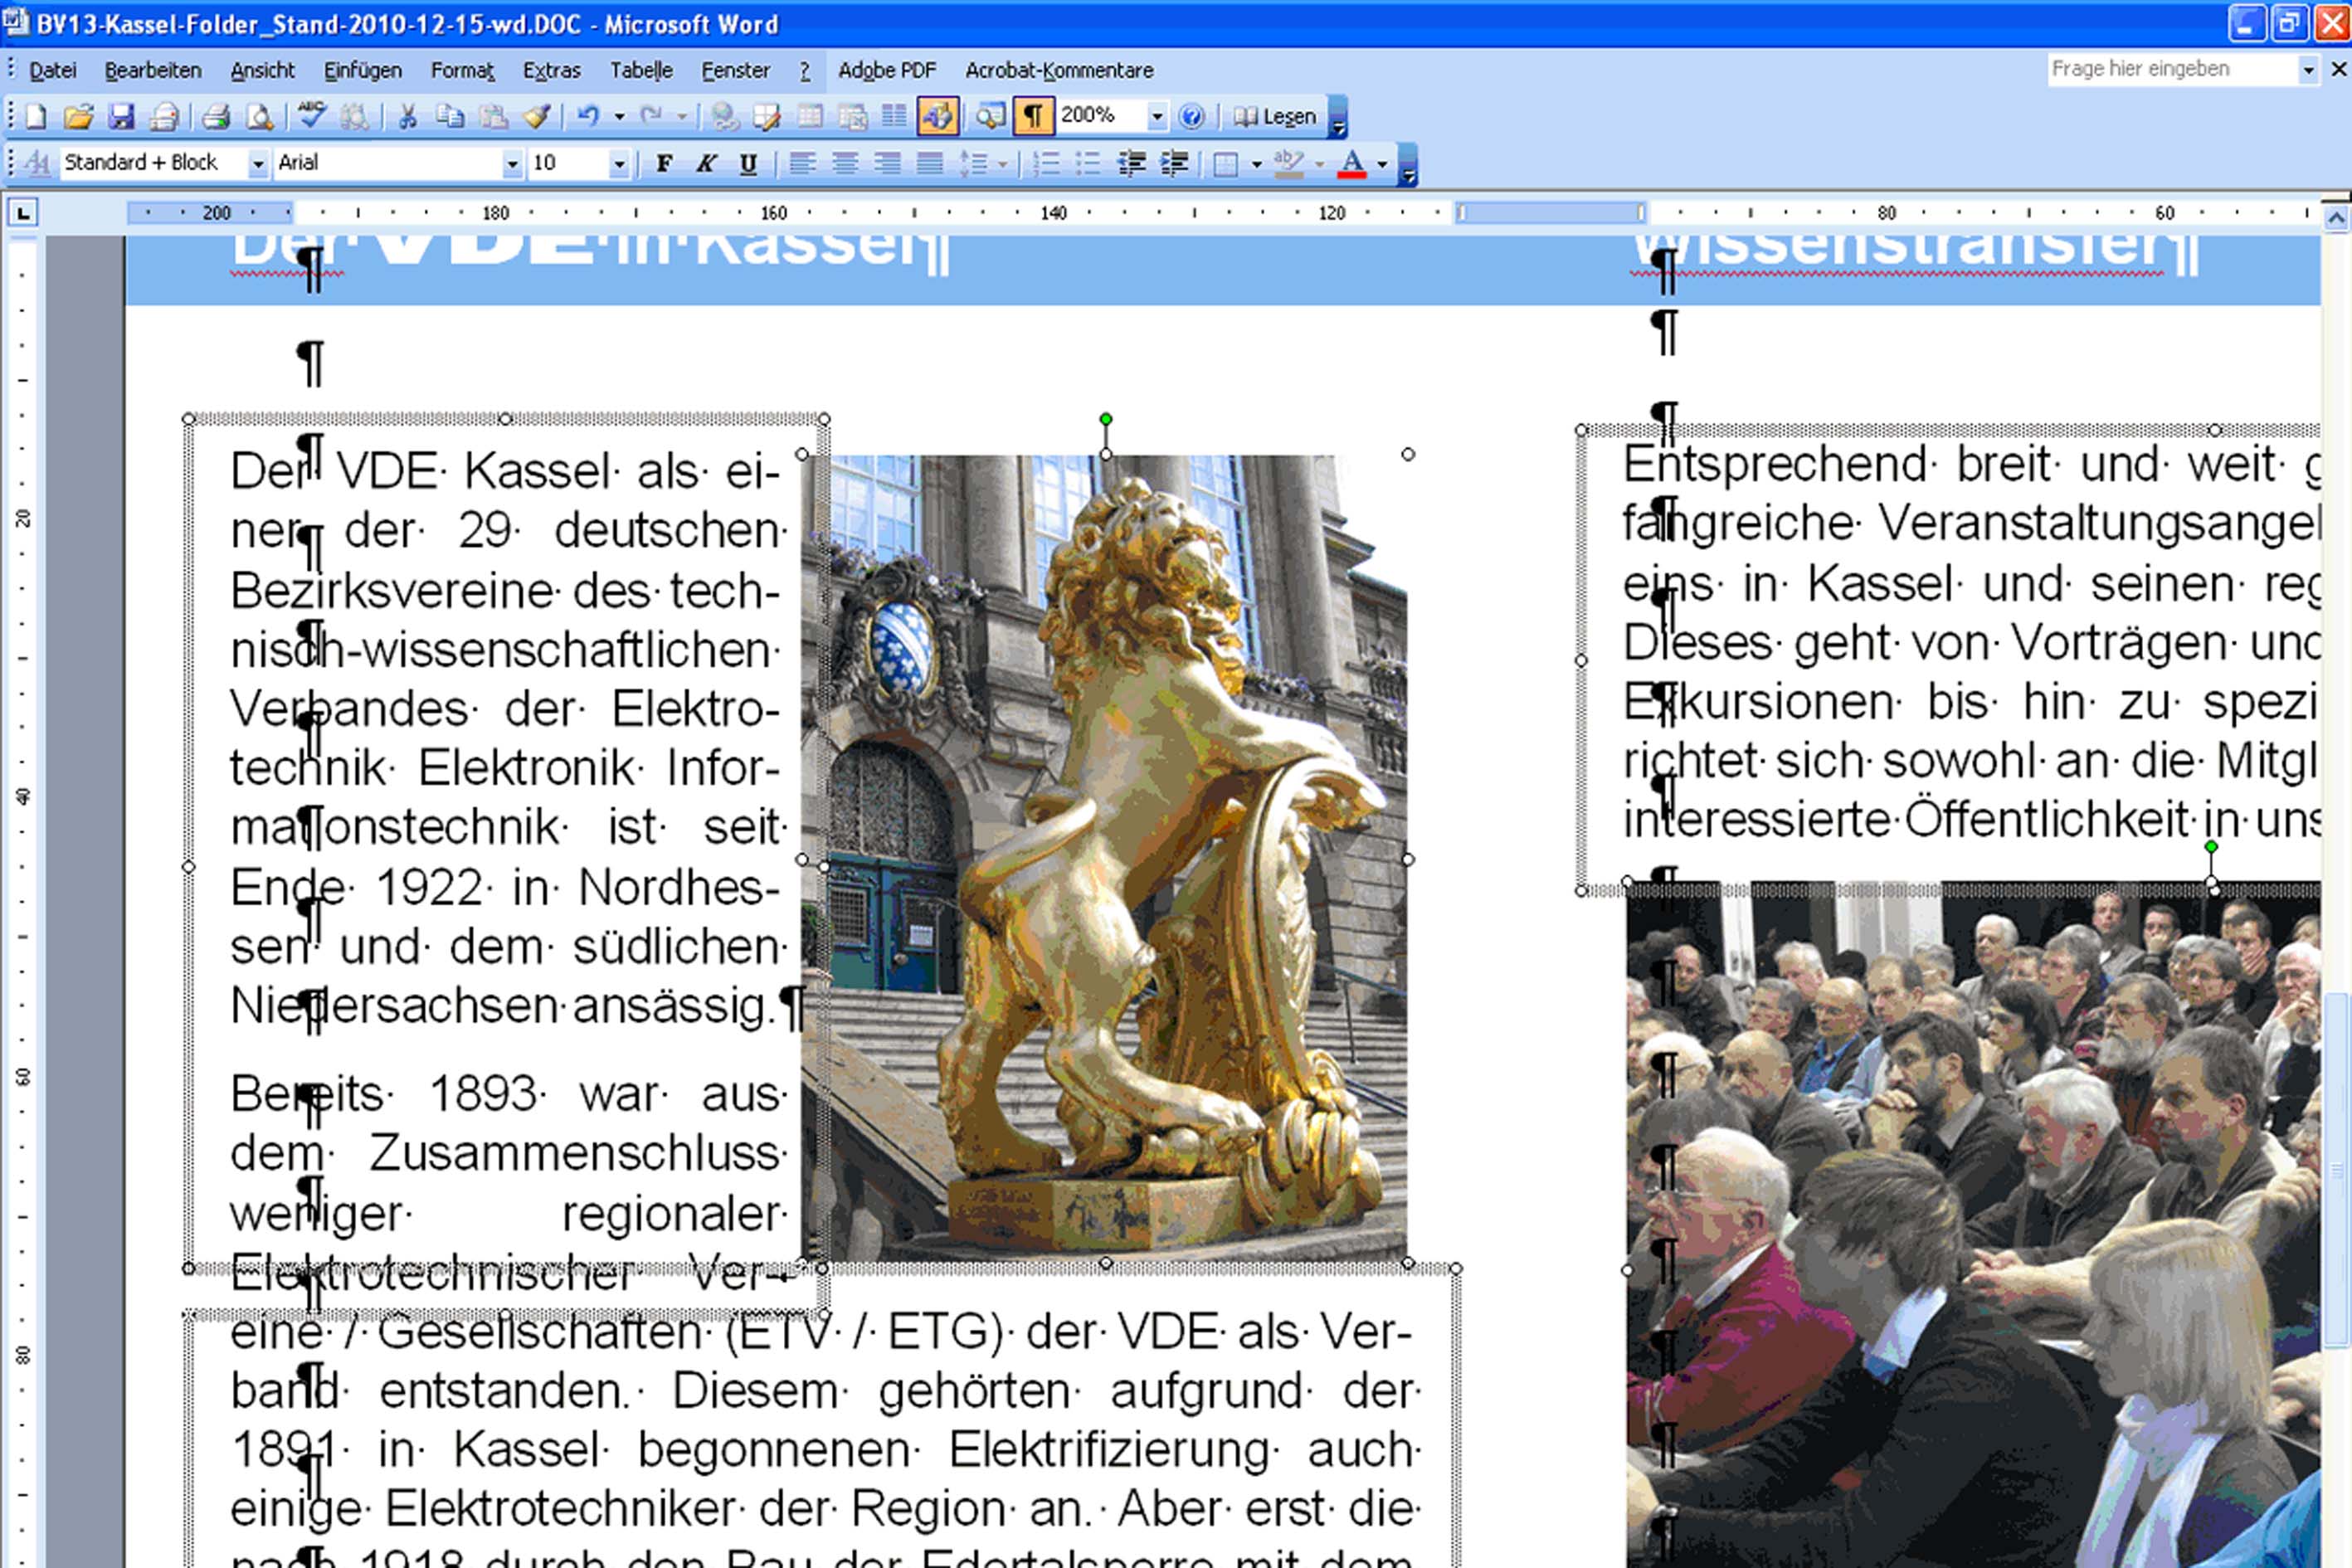Open the Document Map

coord(990,117)
